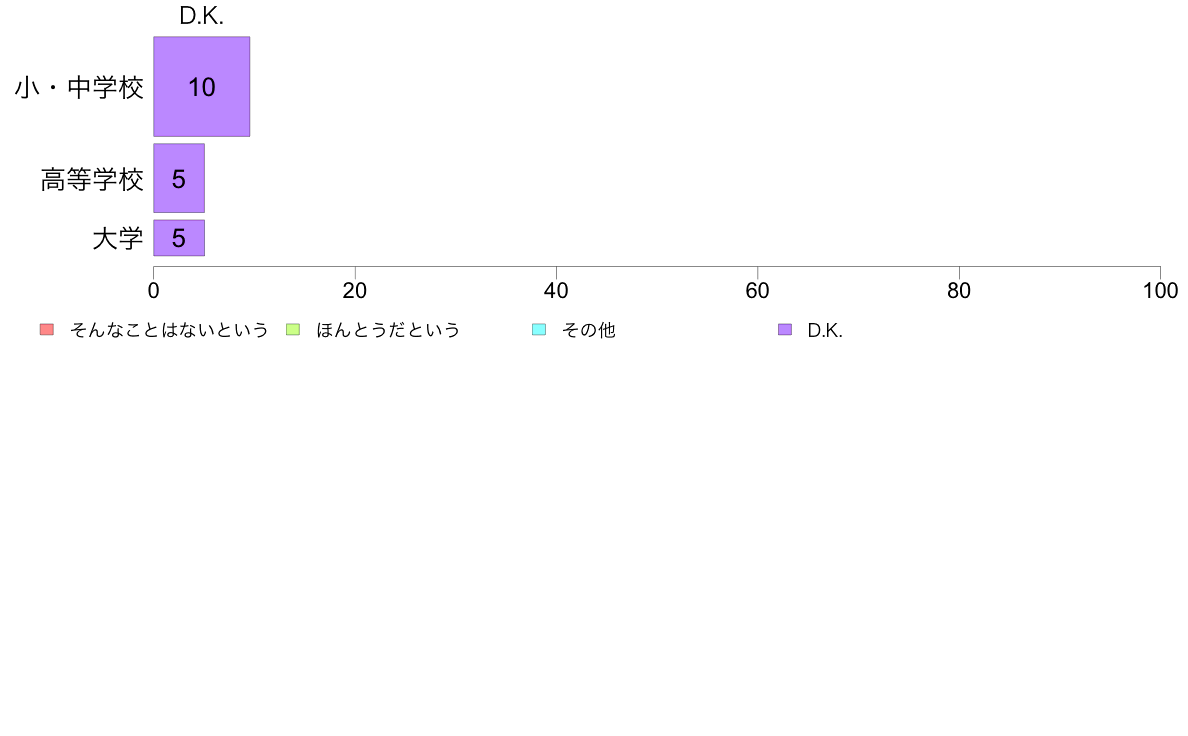Click the green legend swatch for ほんとうだという
This screenshot has height=736, width=1188.
(293, 330)
